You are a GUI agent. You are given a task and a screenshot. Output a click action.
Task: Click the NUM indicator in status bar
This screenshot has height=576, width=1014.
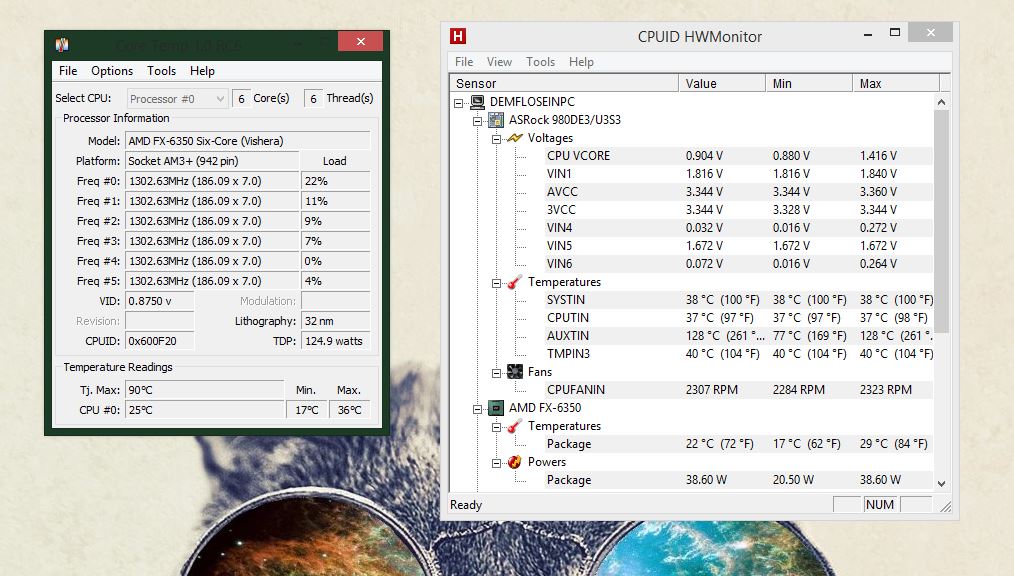tap(879, 505)
